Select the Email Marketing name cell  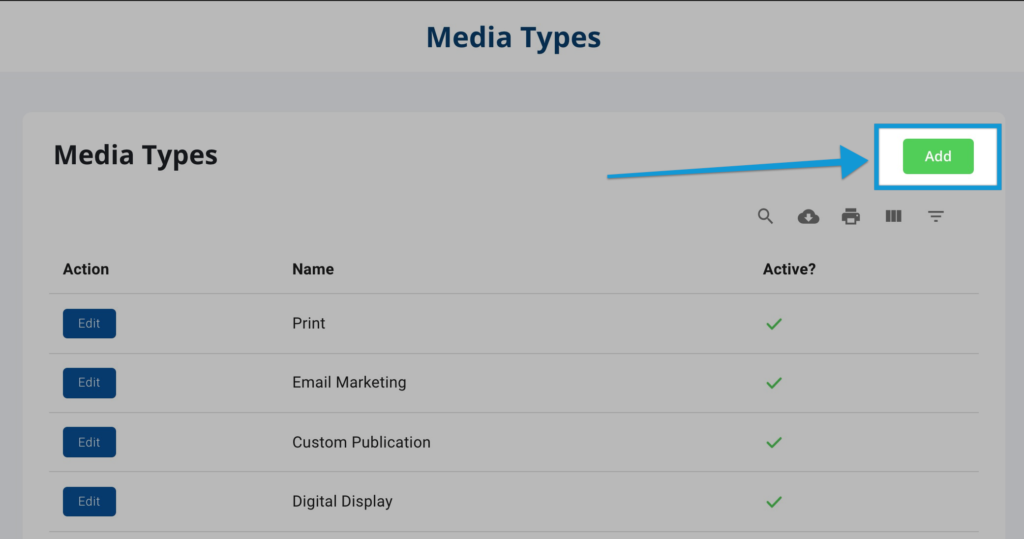point(349,382)
